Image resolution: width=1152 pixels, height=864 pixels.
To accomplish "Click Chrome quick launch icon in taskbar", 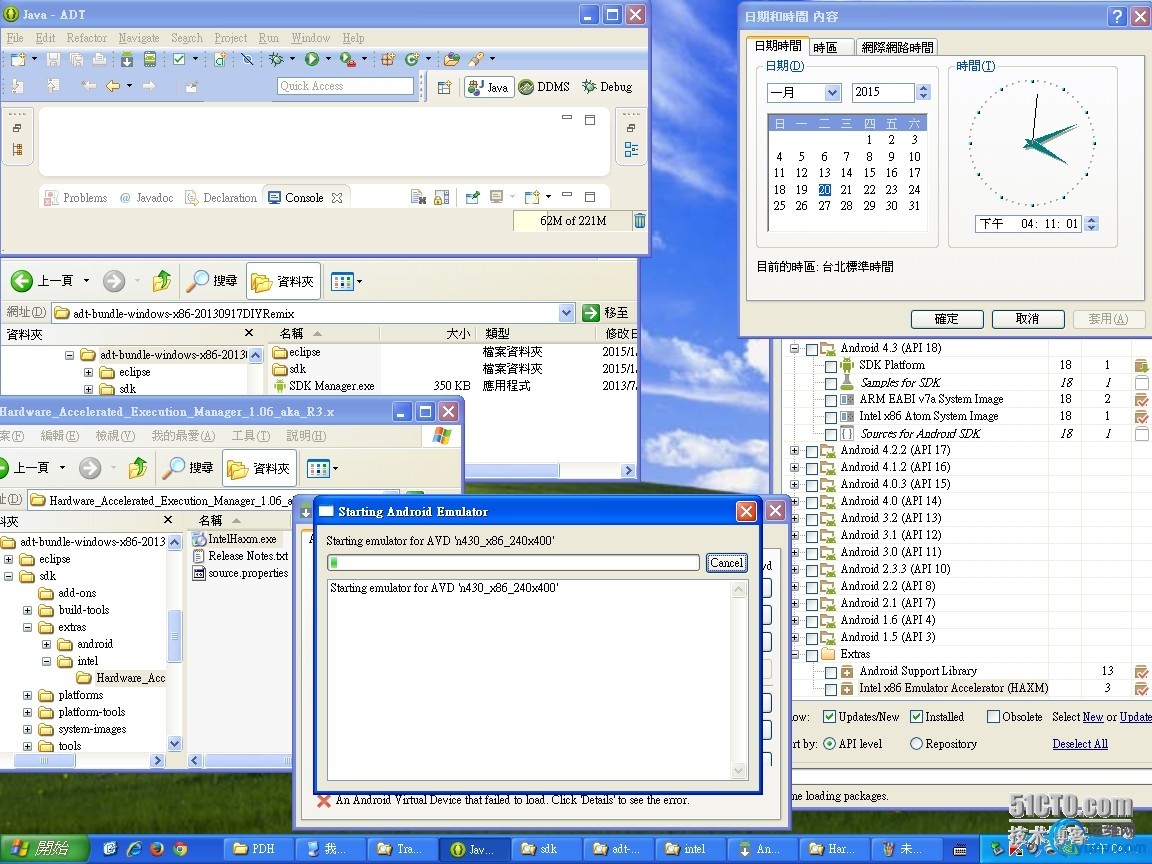I will click(x=180, y=849).
